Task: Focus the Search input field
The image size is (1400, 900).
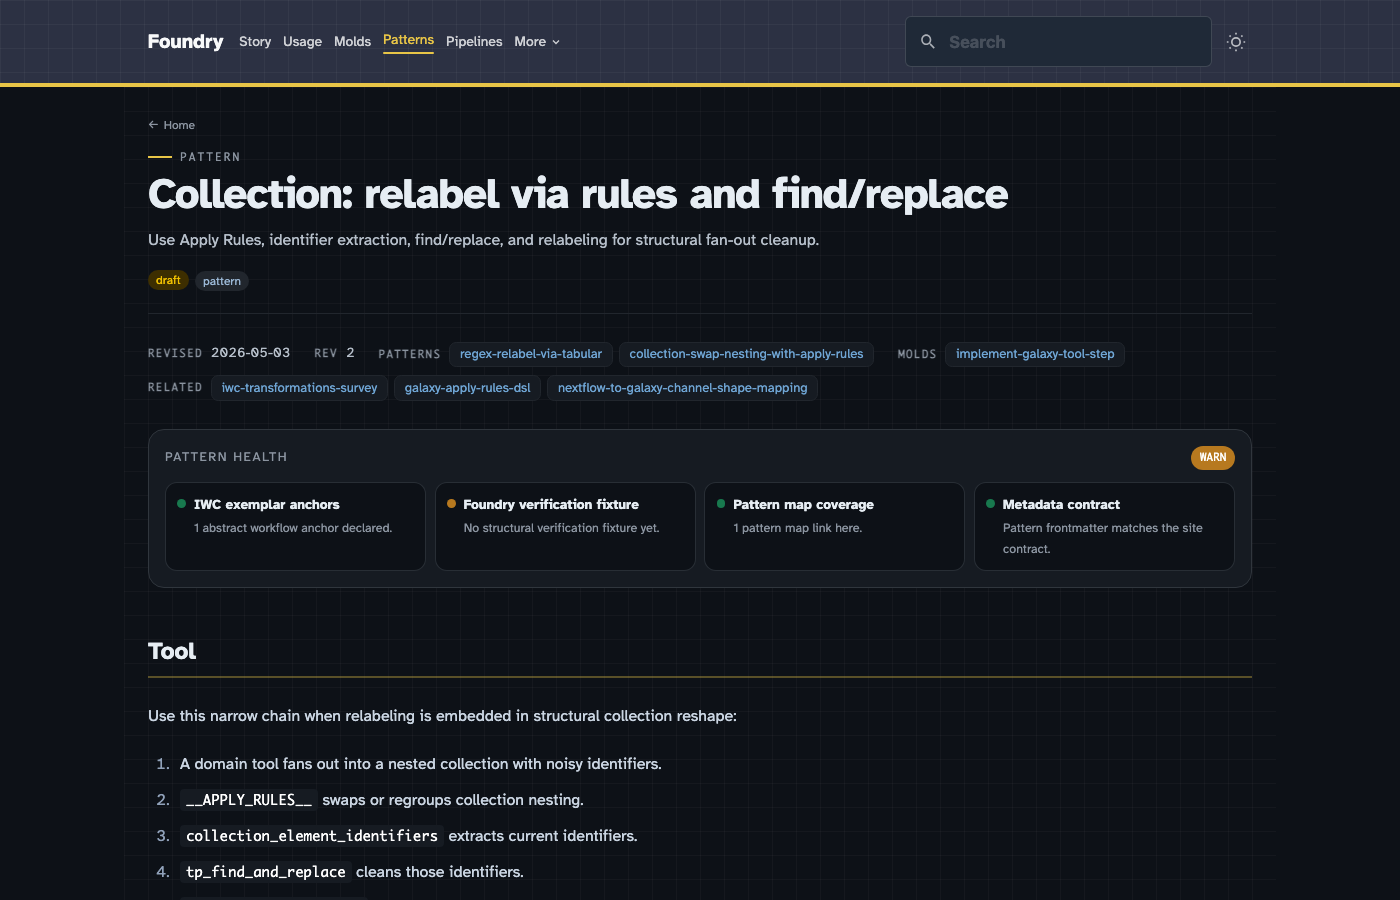Action: pos(1058,41)
